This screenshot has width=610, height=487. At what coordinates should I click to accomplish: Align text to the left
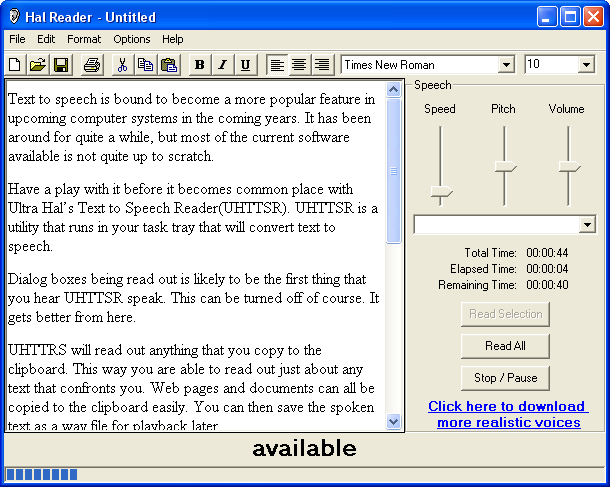point(277,65)
